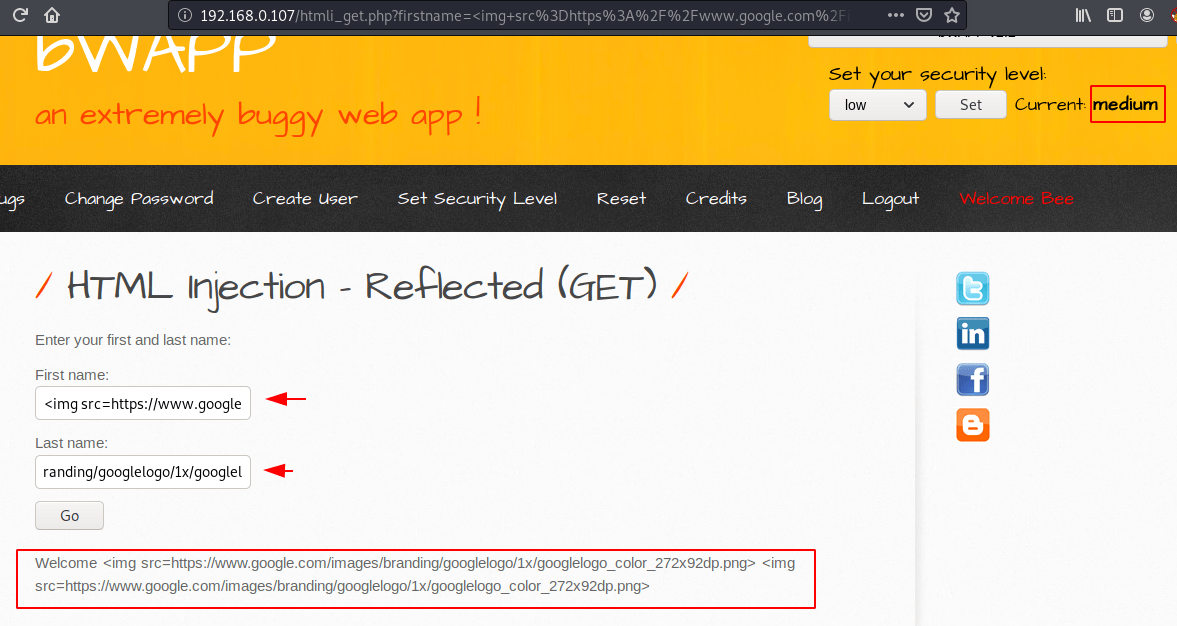Click inside the First name input field
Screen dimensions: 1177x626
coord(142,403)
